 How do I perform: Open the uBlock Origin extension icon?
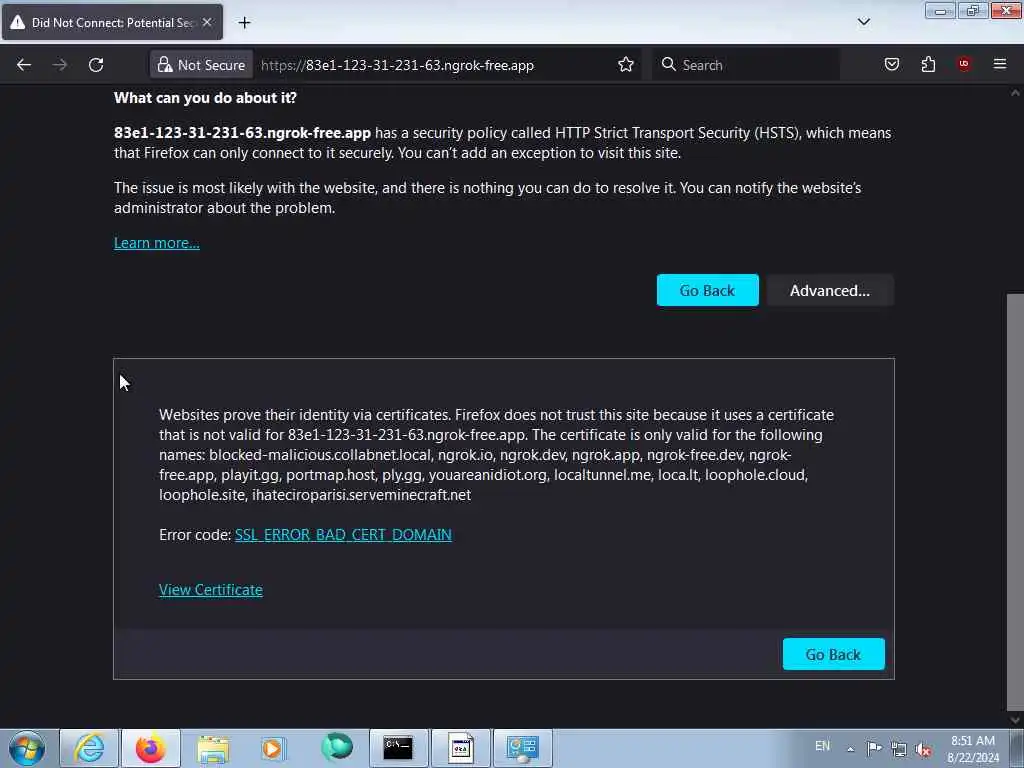coord(964,64)
